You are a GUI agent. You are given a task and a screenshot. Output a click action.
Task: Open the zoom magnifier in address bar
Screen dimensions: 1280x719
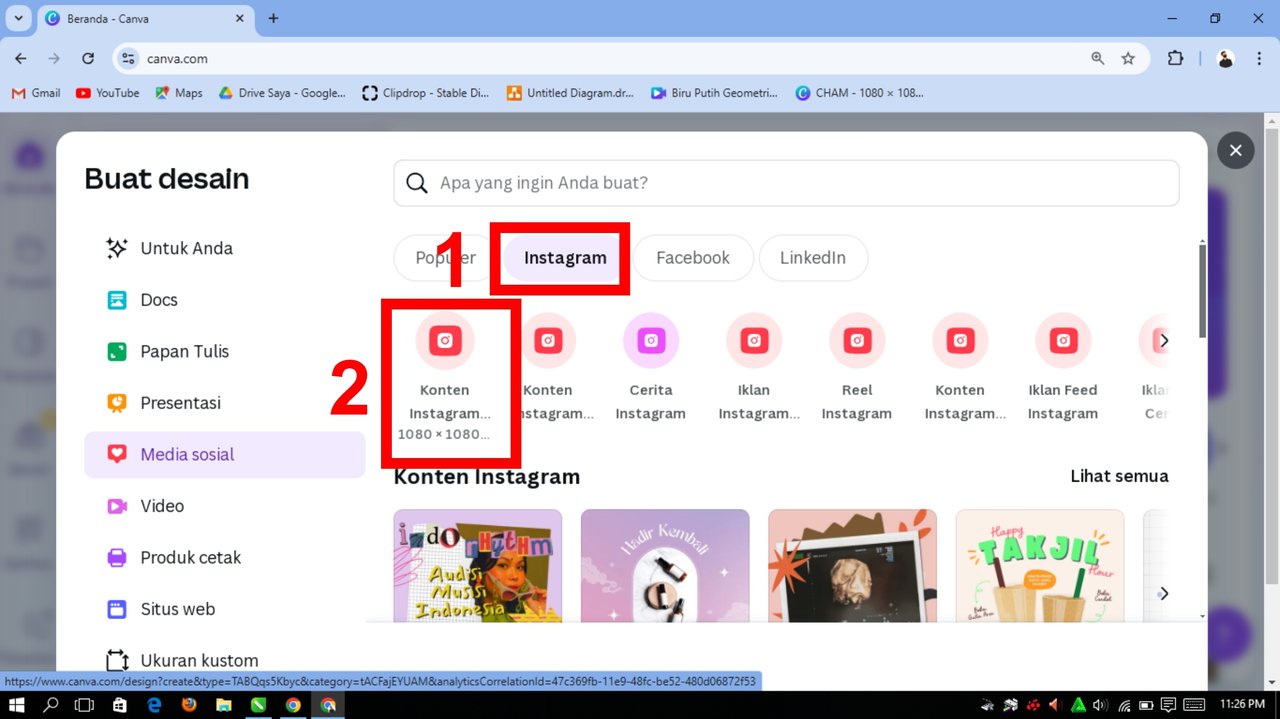click(1098, 59)
